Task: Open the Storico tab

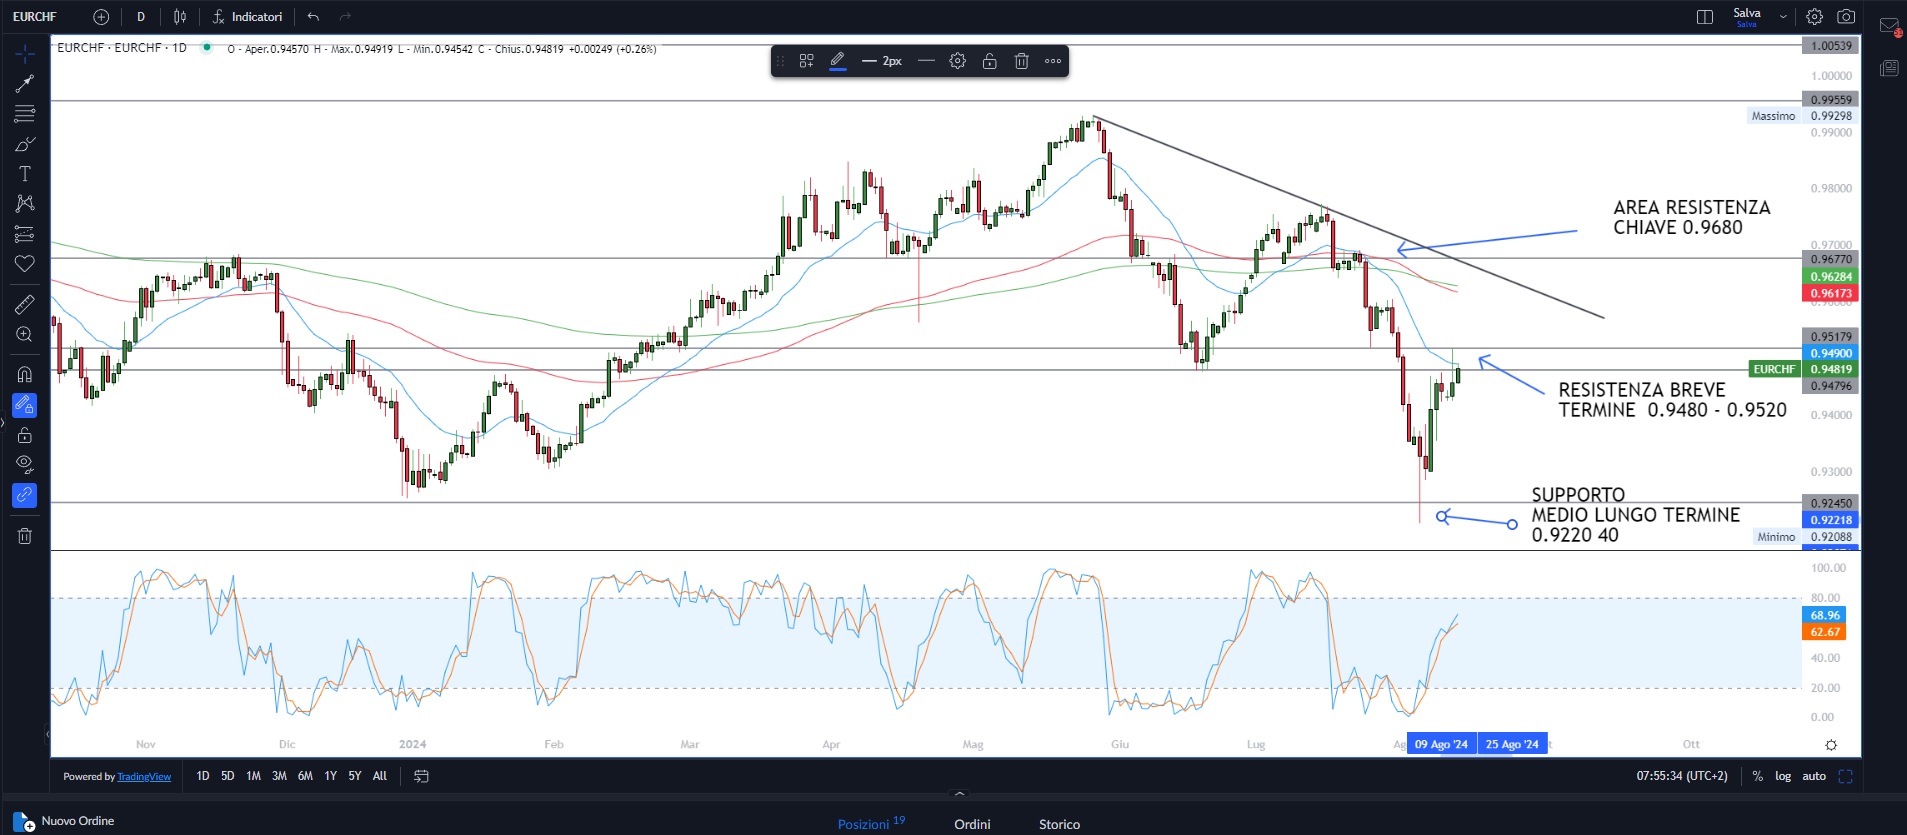Action: pos(1059,824)
